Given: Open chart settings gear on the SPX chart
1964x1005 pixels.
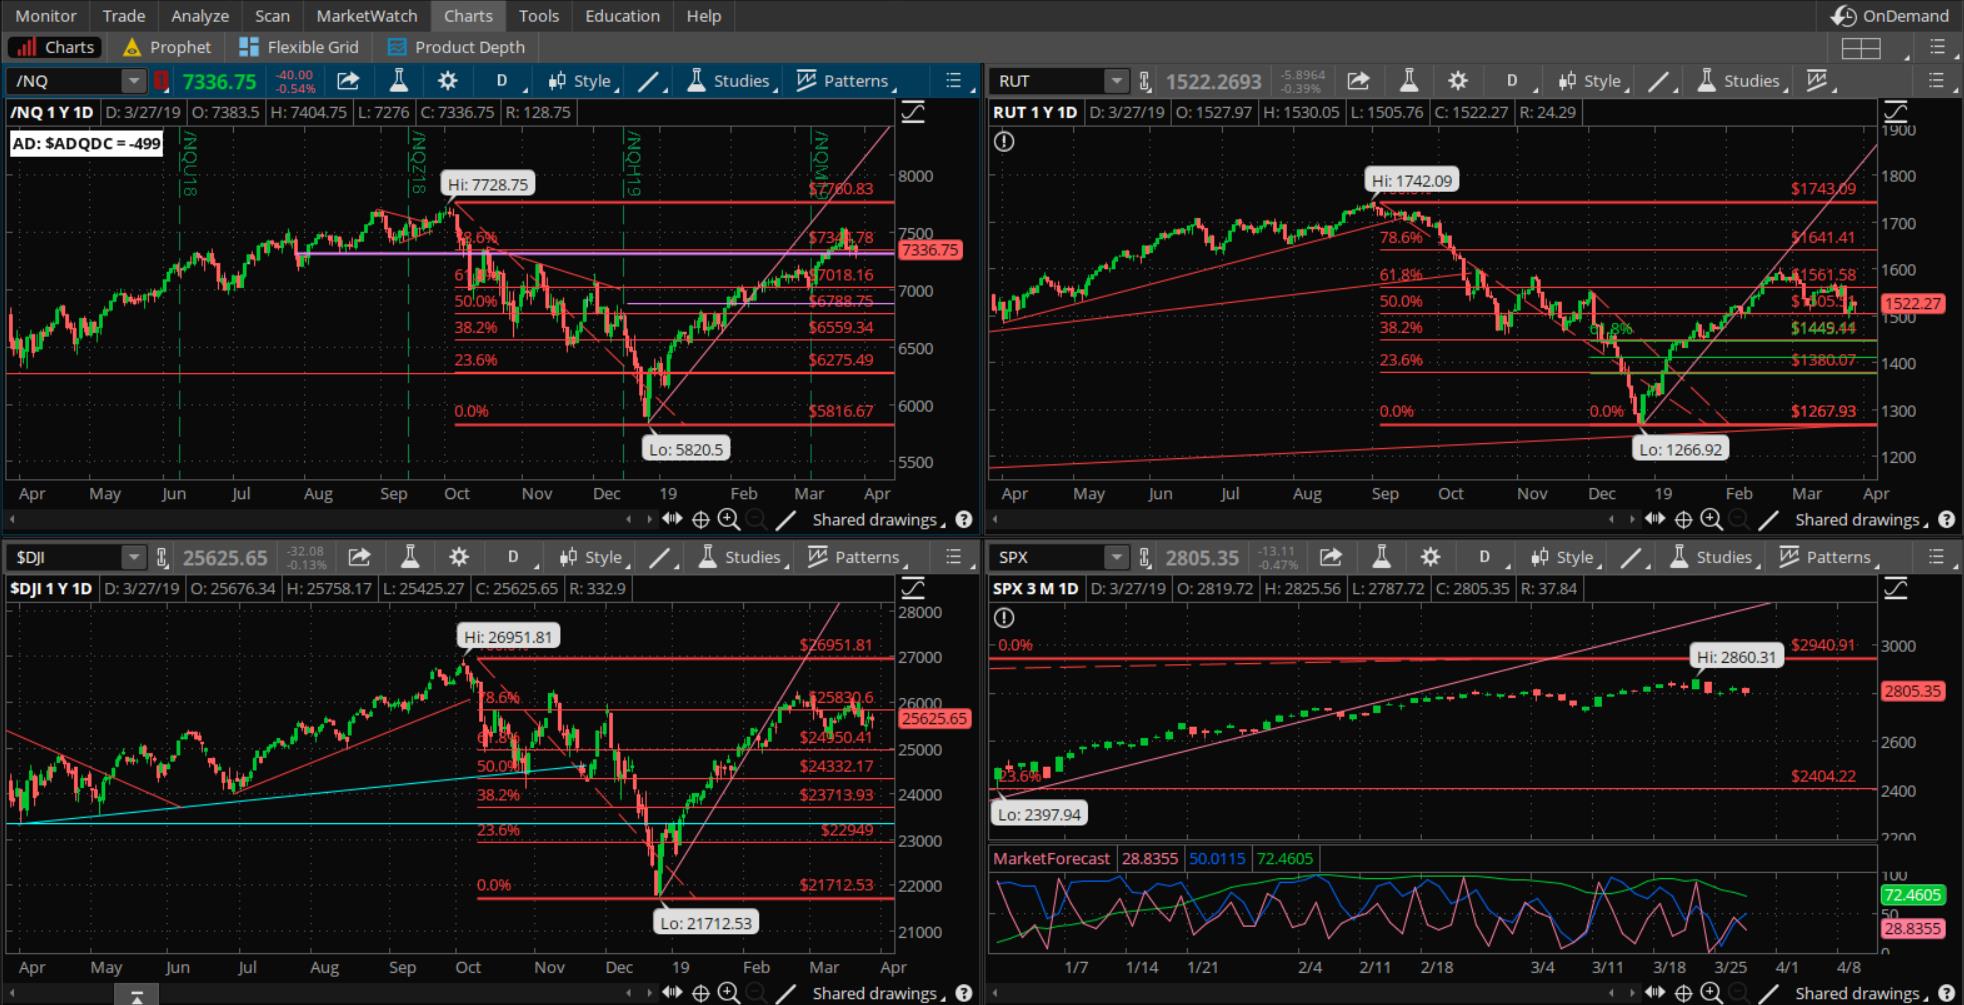Looking at the screenshot, I should [x=1431, y=557].
